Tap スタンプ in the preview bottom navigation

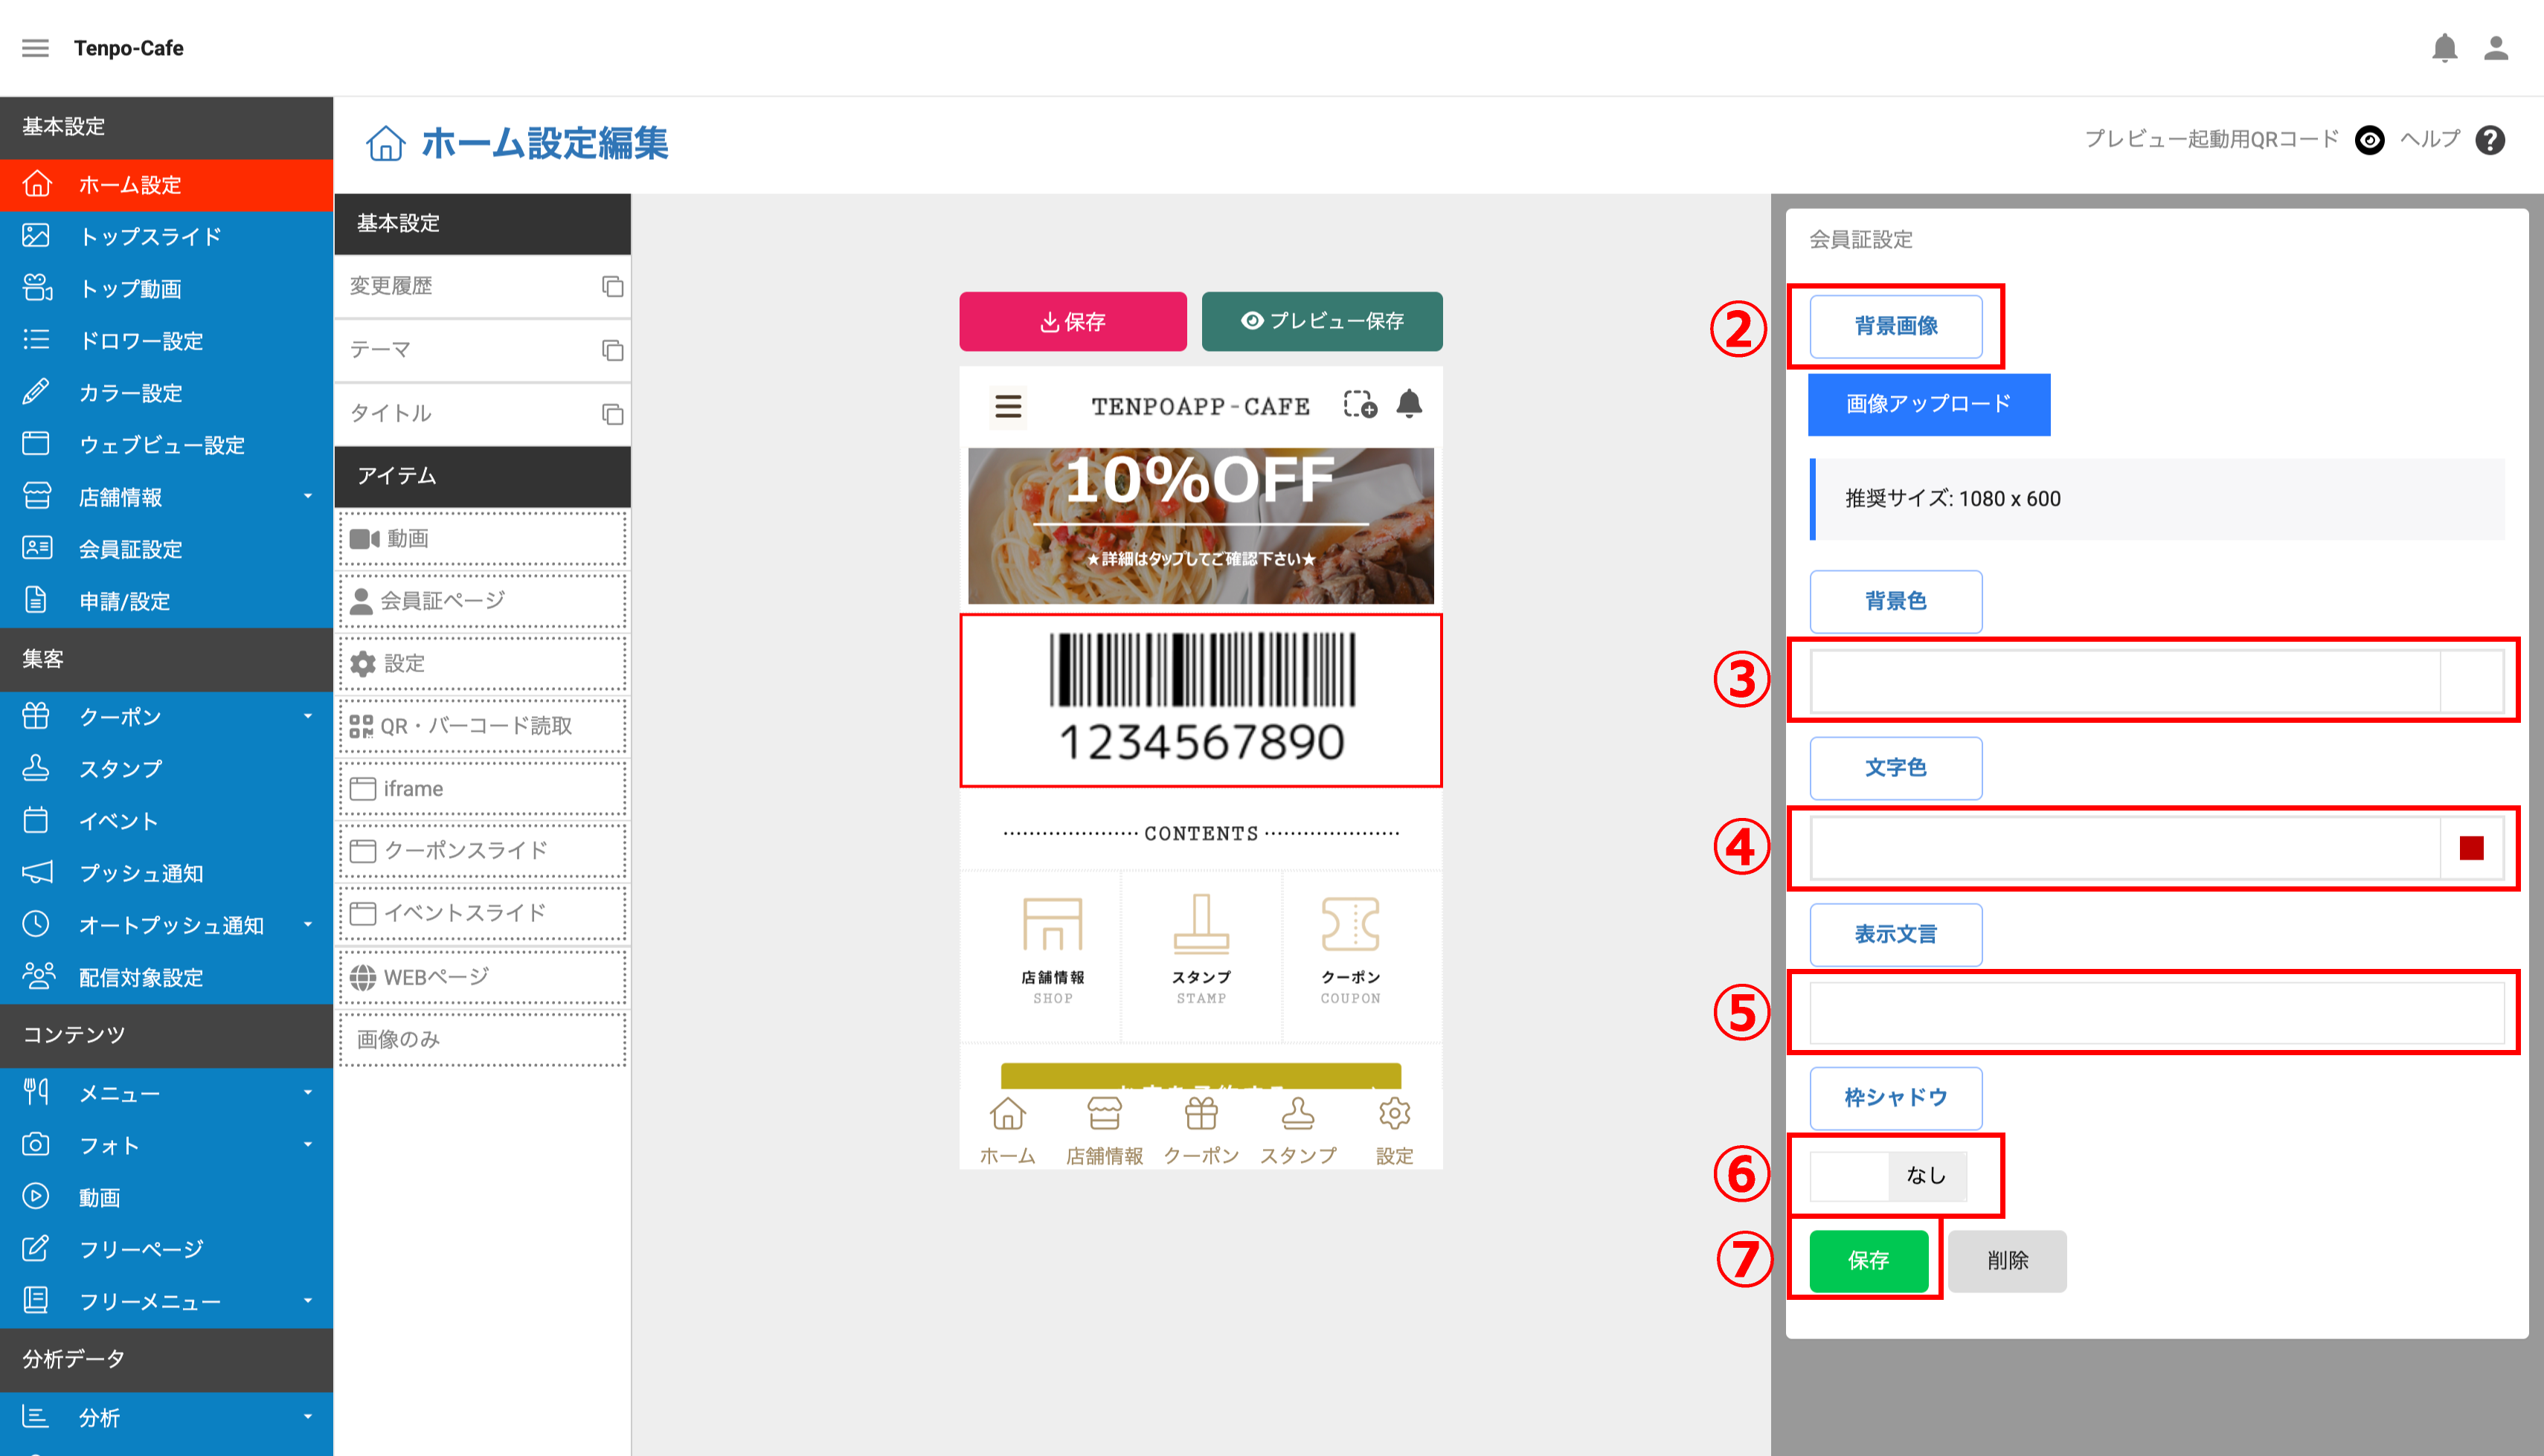pyautogui.click(x=1298, y=1131)
